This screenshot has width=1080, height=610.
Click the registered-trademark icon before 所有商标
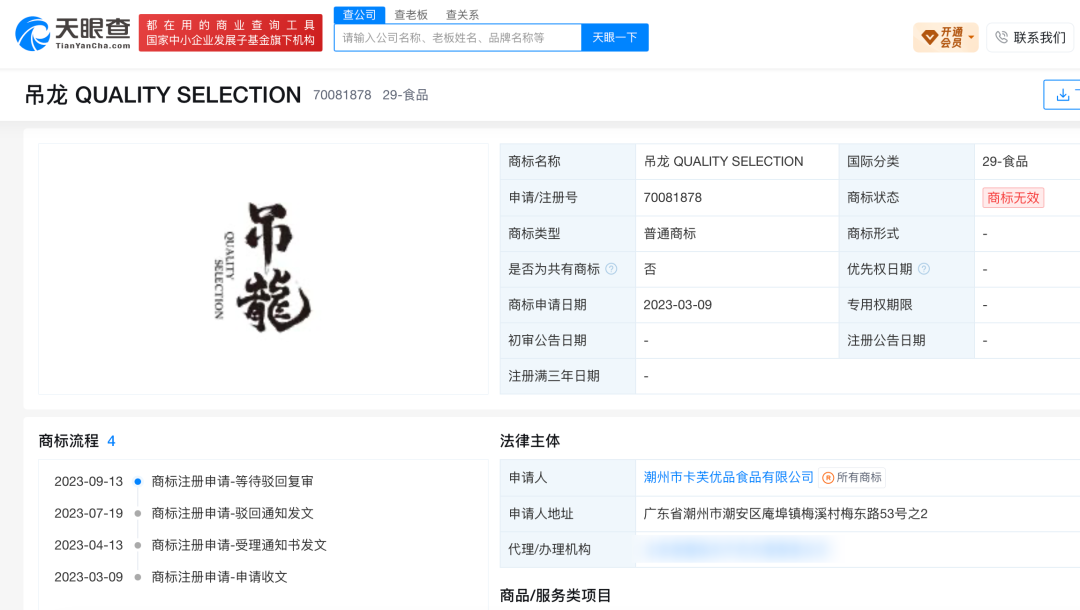point(828,478)
